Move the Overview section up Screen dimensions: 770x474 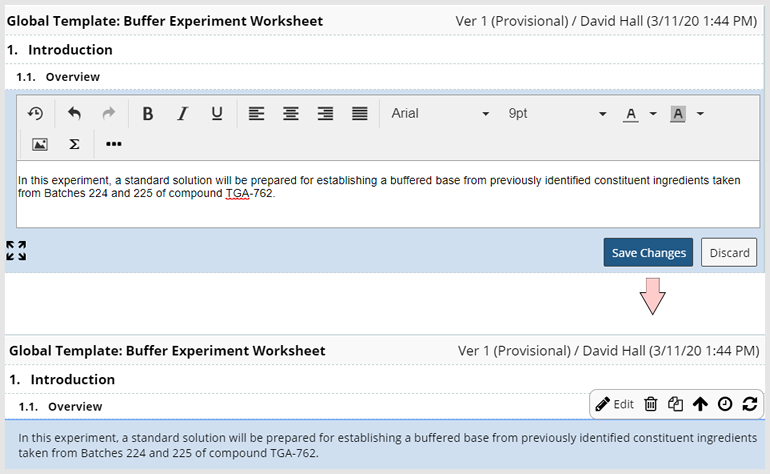pyautogui.click(x=700, y=404)
